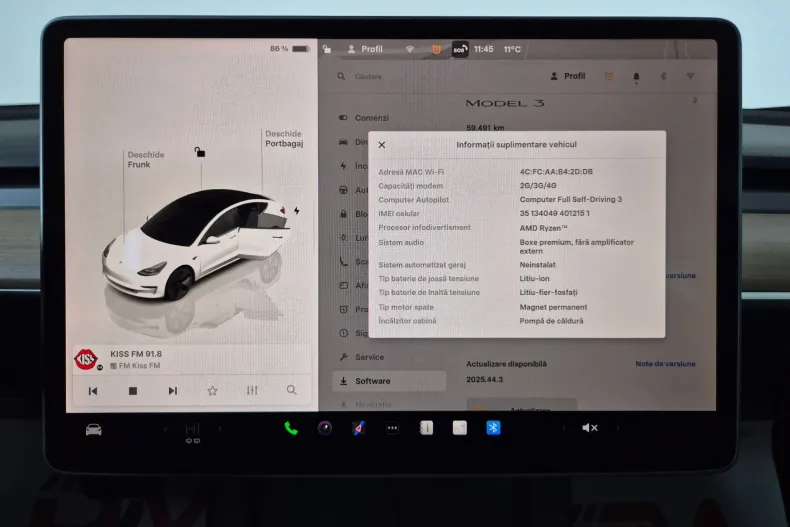
Task: Open the white notepad app icon
Action: 459,428
